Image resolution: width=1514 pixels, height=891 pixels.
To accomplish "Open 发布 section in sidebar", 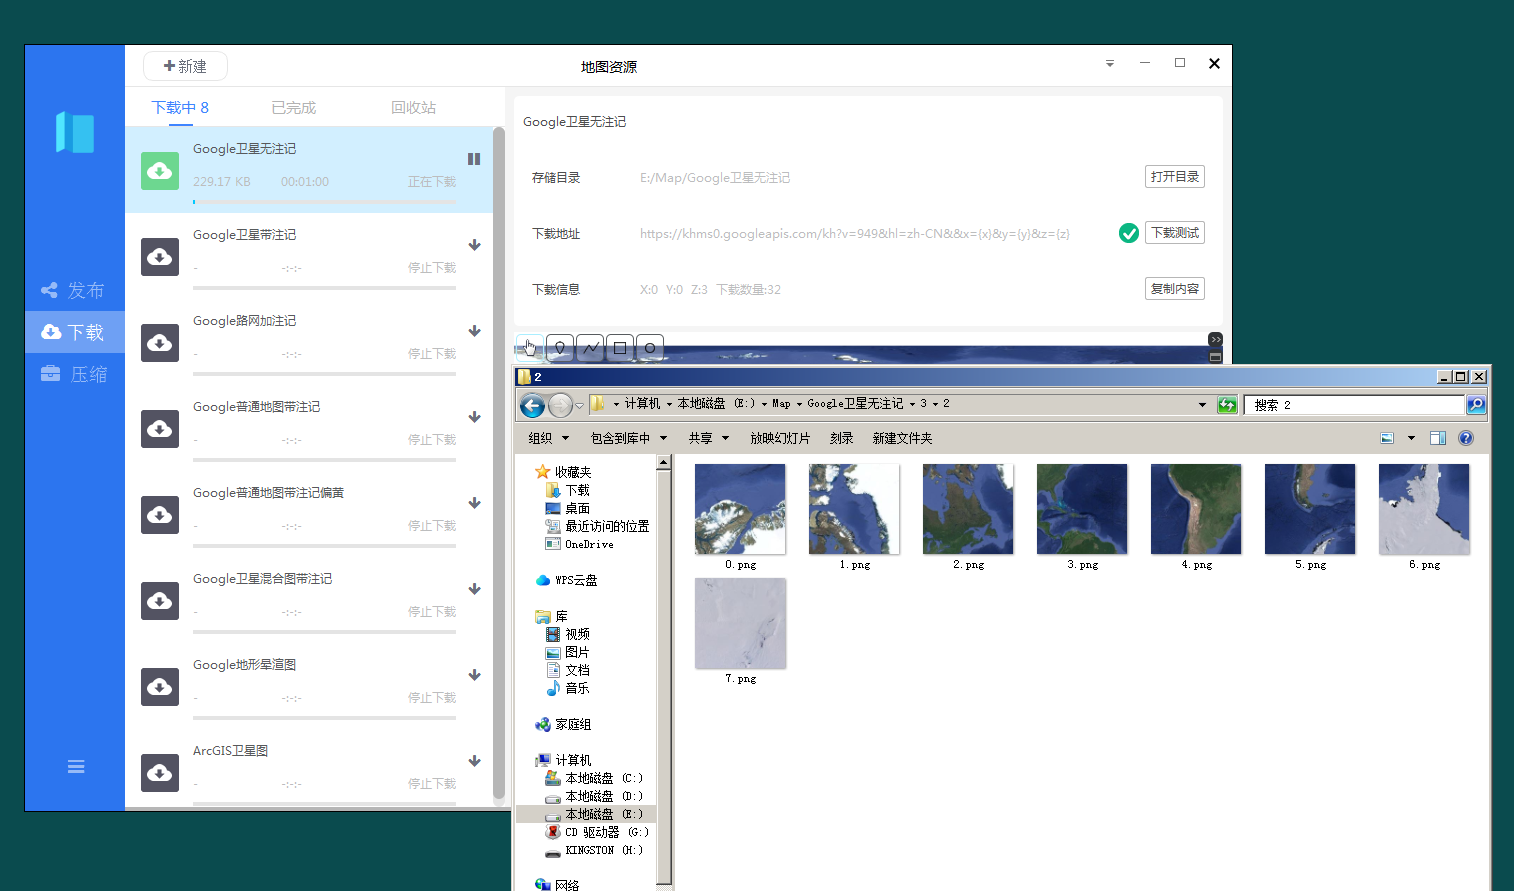I will pos(73,291).
